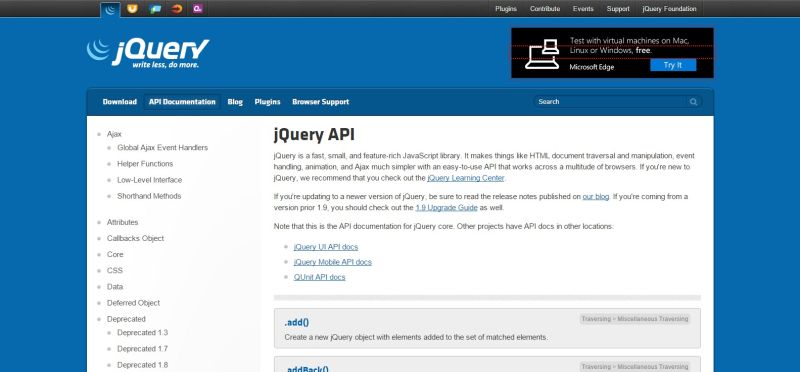Open the CSS category
This screenshot has width=800, height=372.
click(115, 270)
